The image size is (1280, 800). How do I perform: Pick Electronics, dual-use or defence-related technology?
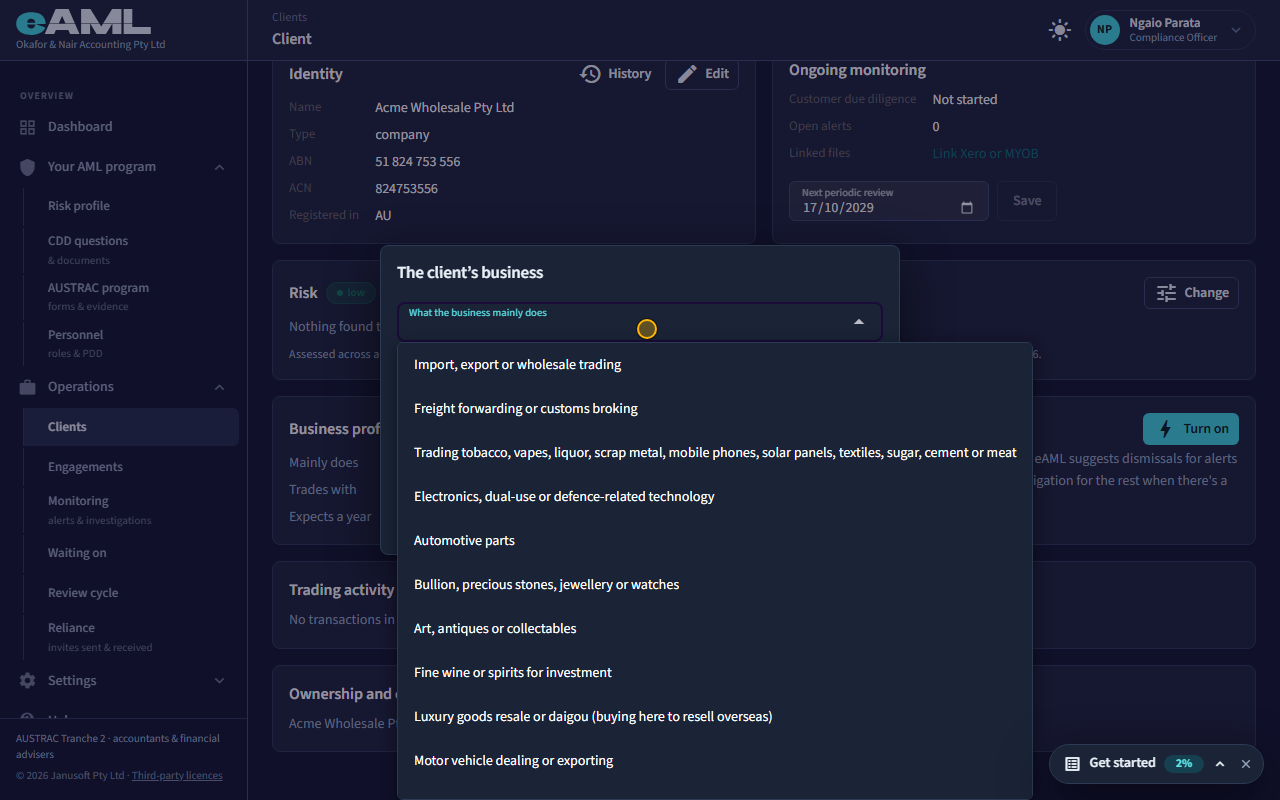coord(715,497)
